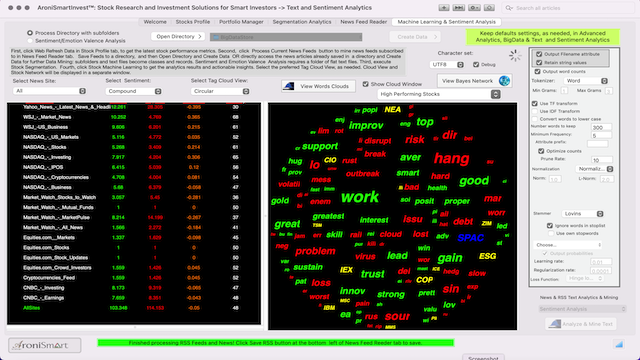640x360 pixels.
Task: Switch to the Portfolio Manager tab
Action: pos(241,22)
